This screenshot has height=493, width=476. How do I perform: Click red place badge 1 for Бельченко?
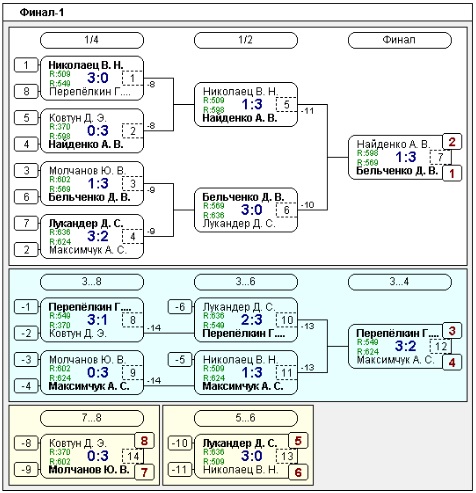click(x=452, y=173)
